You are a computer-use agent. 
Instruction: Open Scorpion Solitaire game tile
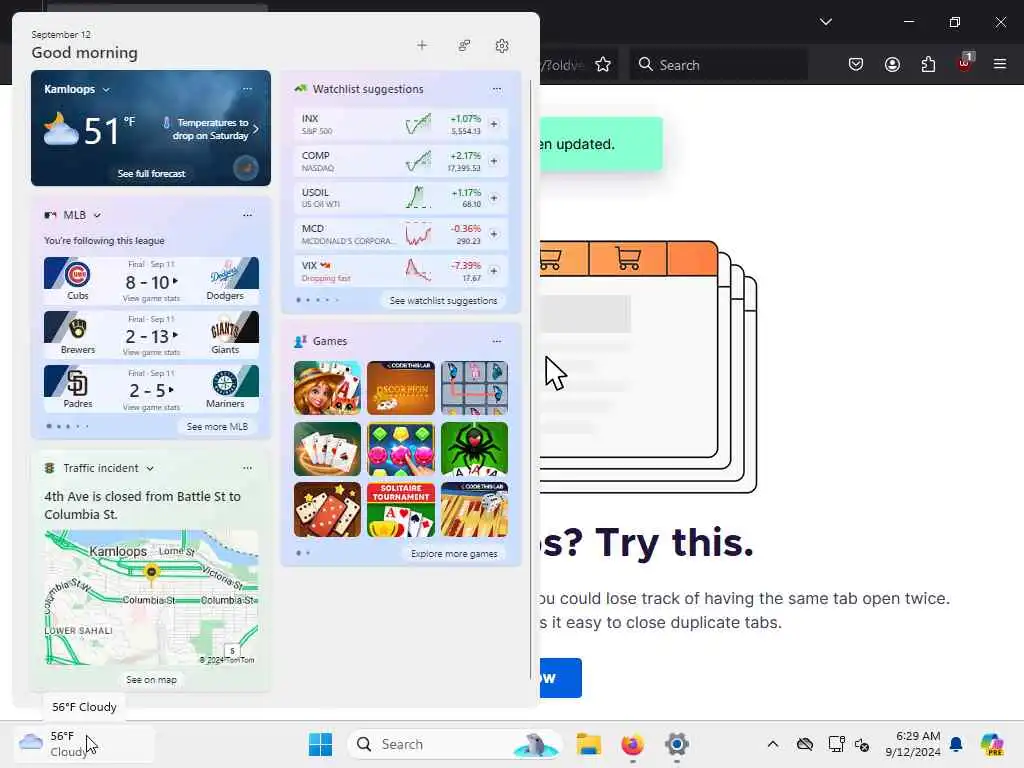(400, 388)
